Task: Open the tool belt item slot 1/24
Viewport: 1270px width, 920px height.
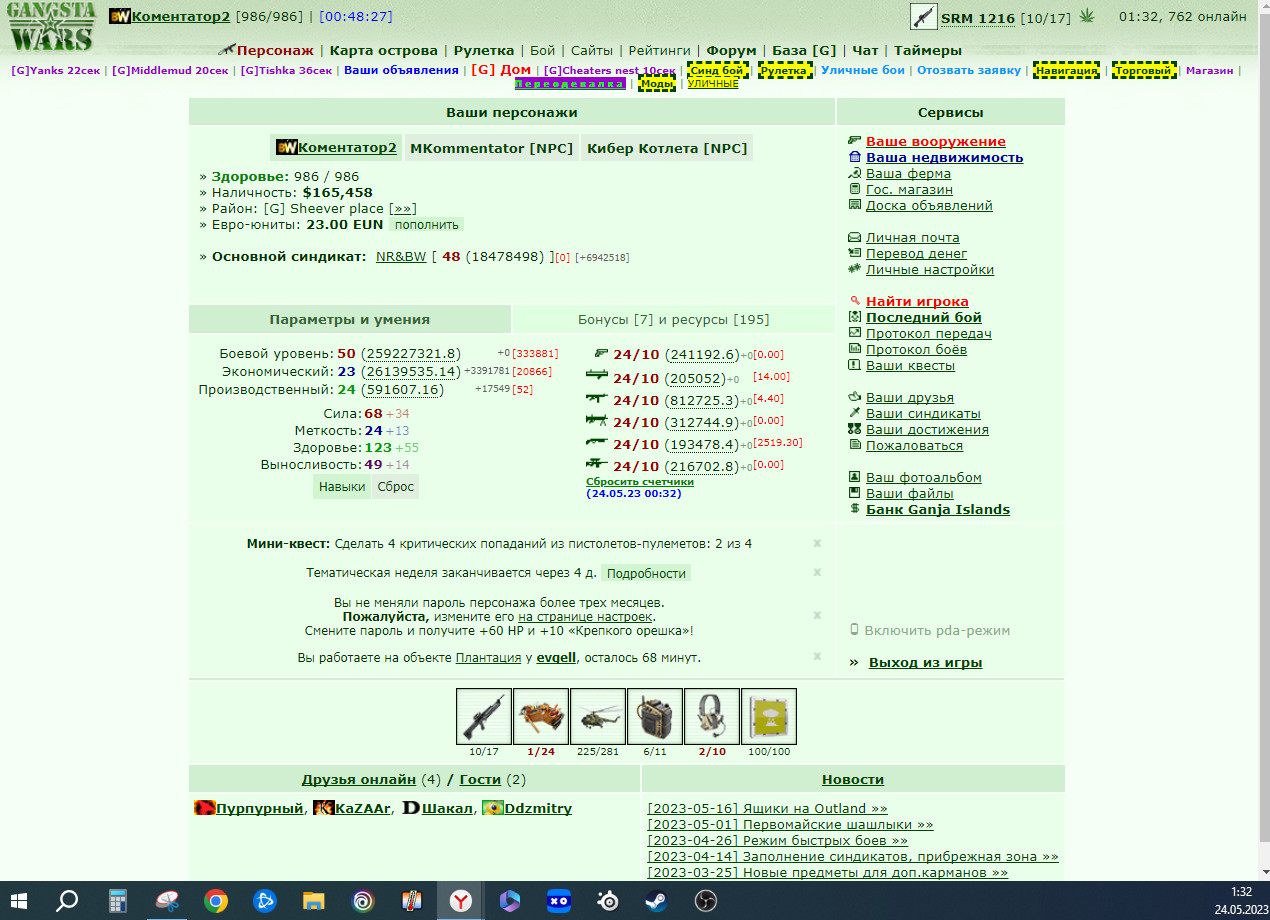Action: tap(541, 716)
